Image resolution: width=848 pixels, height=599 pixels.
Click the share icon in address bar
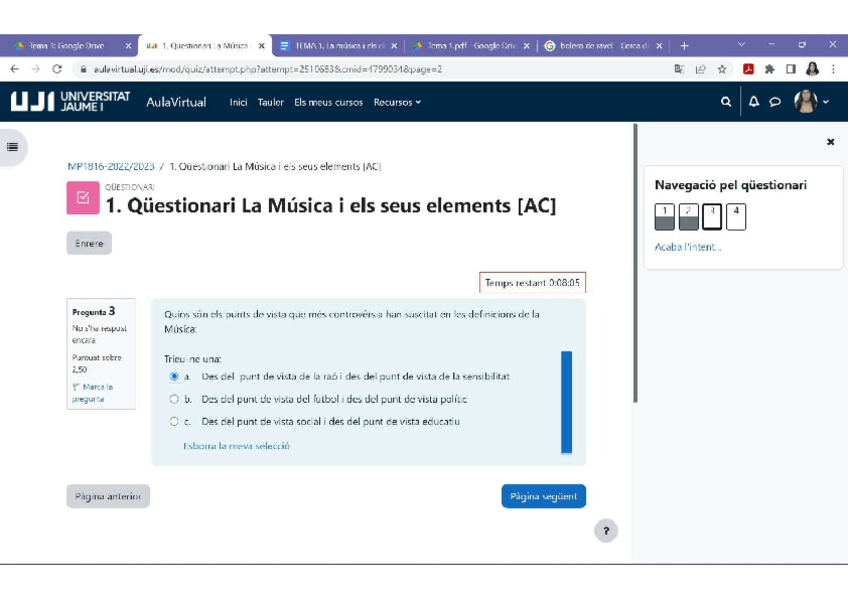(700, 69)
